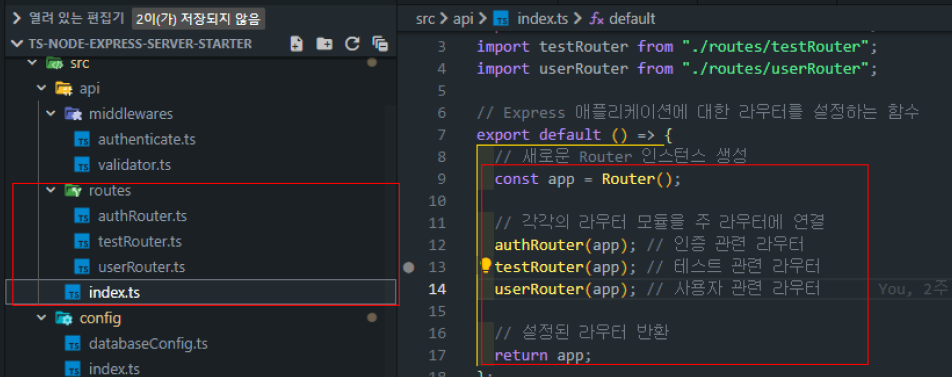Click default symbol in breadcrumb
Screen dimensions: 952x377
pyautogui.click(x=631, y=19)
